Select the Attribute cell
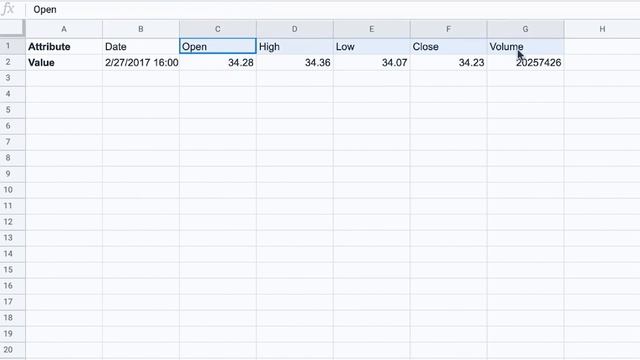The width and height of the screenshot is (640, 360). click(x=64, y=47)
